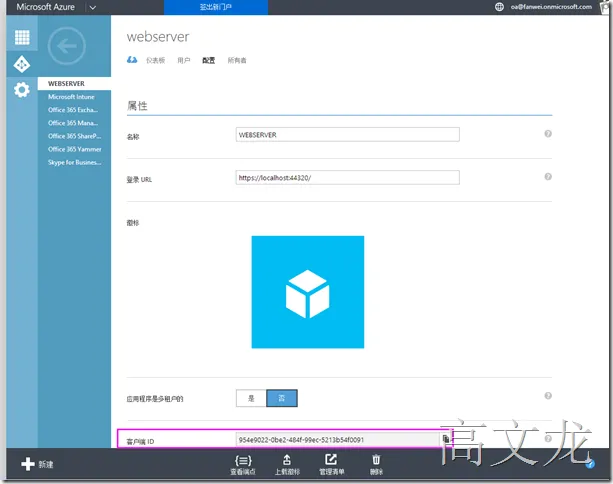Set the multi-tenant toggle to Yes (是)
The height and width of the screenshot is (484, 613).
tap(251, 398)
